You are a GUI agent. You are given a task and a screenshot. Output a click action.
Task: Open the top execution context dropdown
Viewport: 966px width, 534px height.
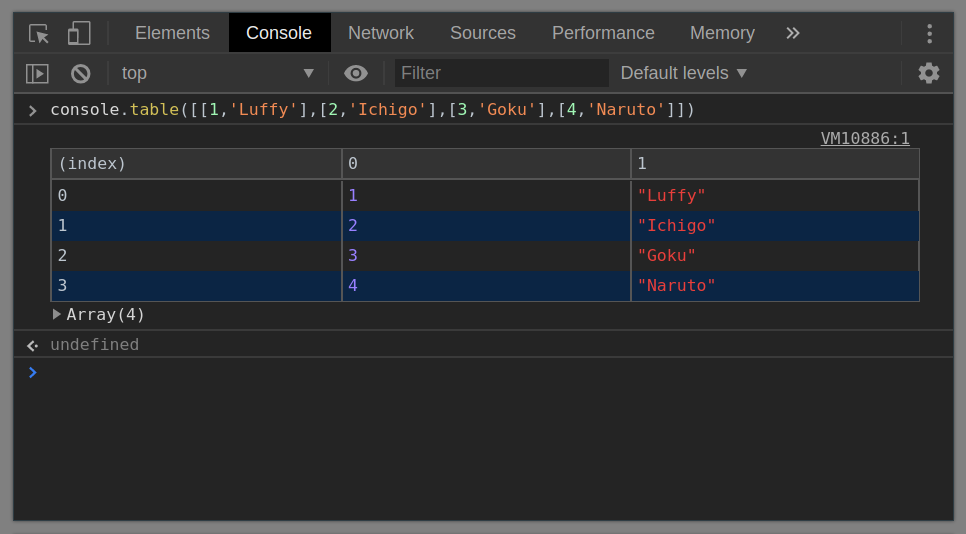tap(217, 73)
